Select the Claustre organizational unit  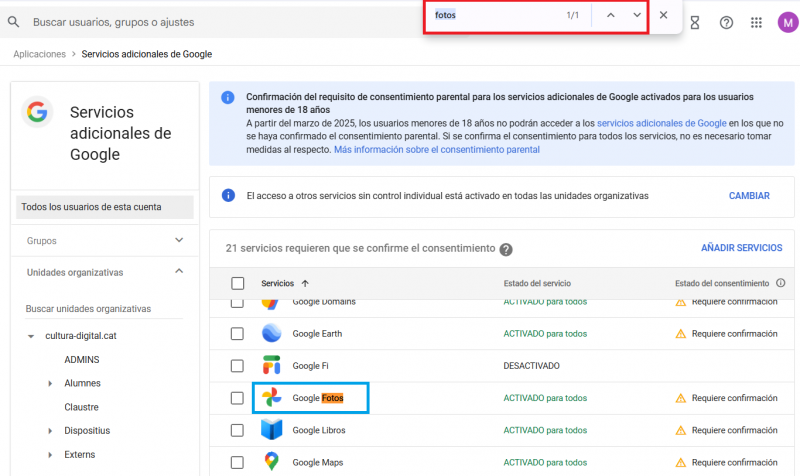point(81,407)
